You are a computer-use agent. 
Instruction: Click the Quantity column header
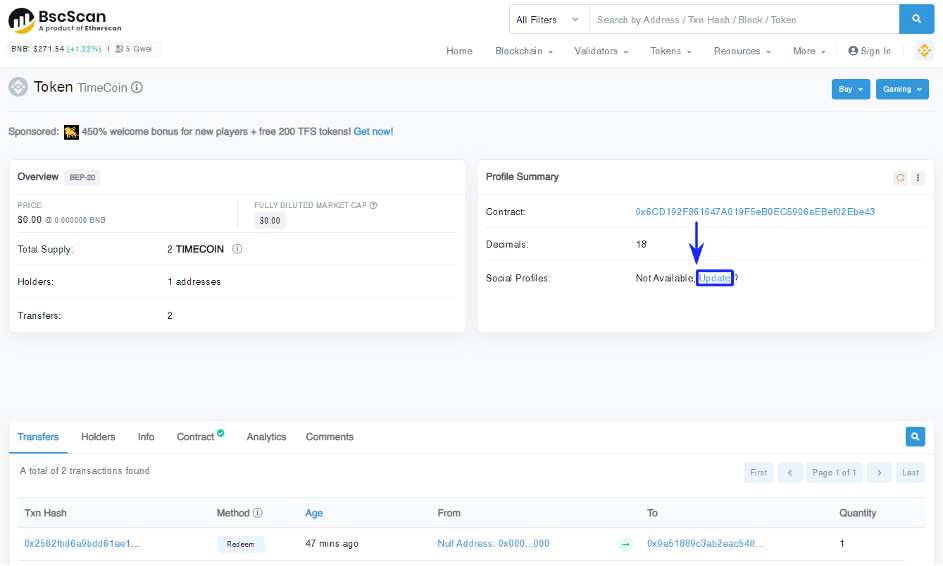pos(858,513)
